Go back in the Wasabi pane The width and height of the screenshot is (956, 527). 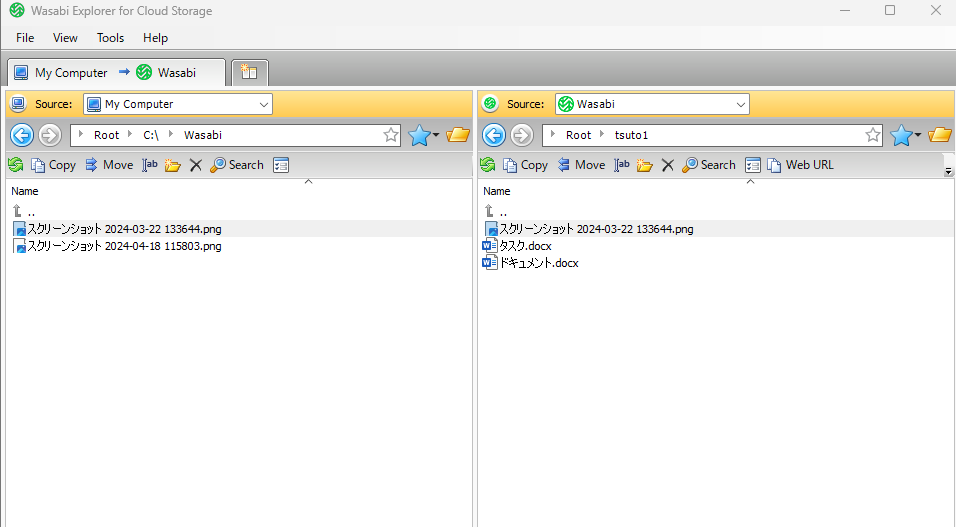[x=494, y=135]
